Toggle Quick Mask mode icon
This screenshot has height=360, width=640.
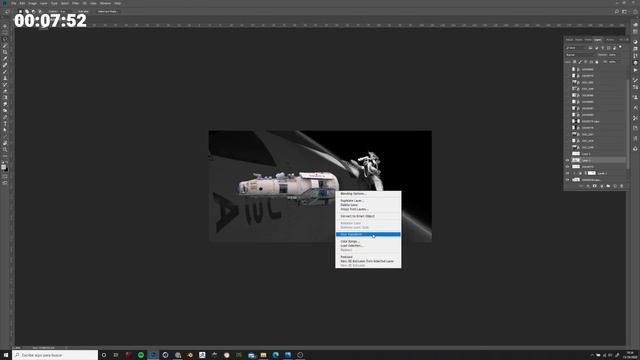(x=5, y=177)
